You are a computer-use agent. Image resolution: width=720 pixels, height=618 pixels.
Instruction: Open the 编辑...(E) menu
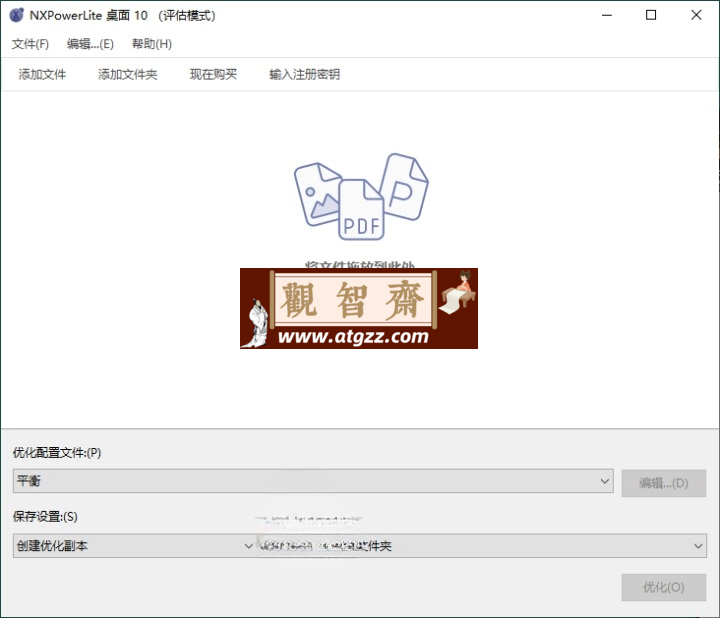90,44
